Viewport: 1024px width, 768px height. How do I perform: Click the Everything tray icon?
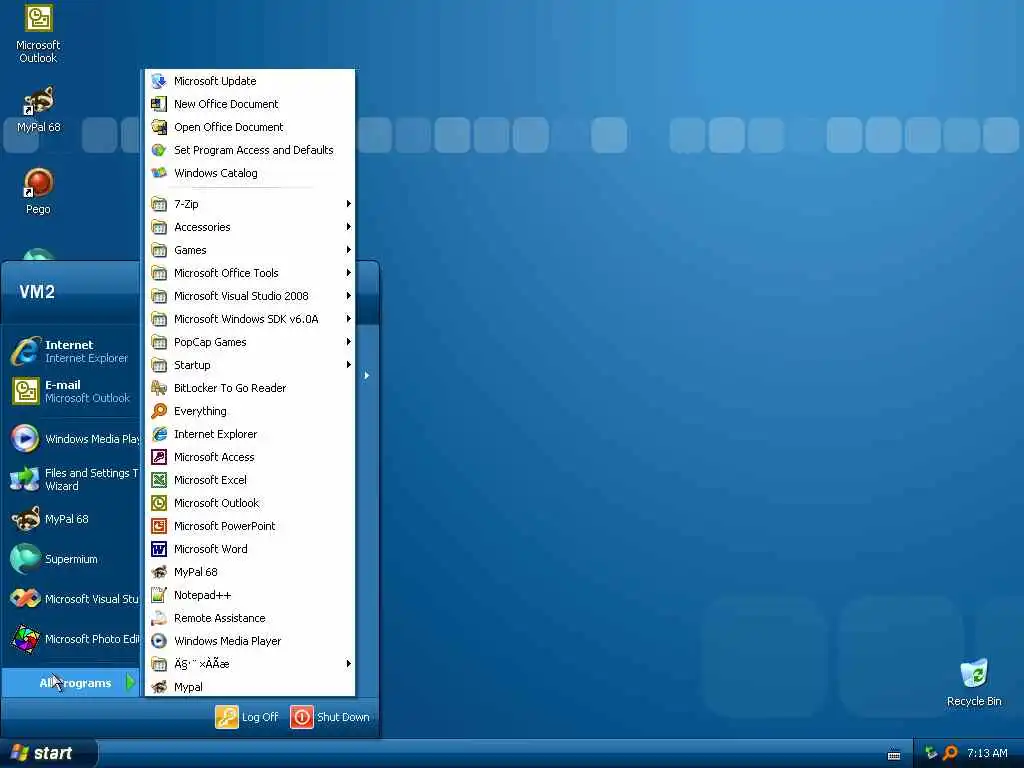click(950, 753)
